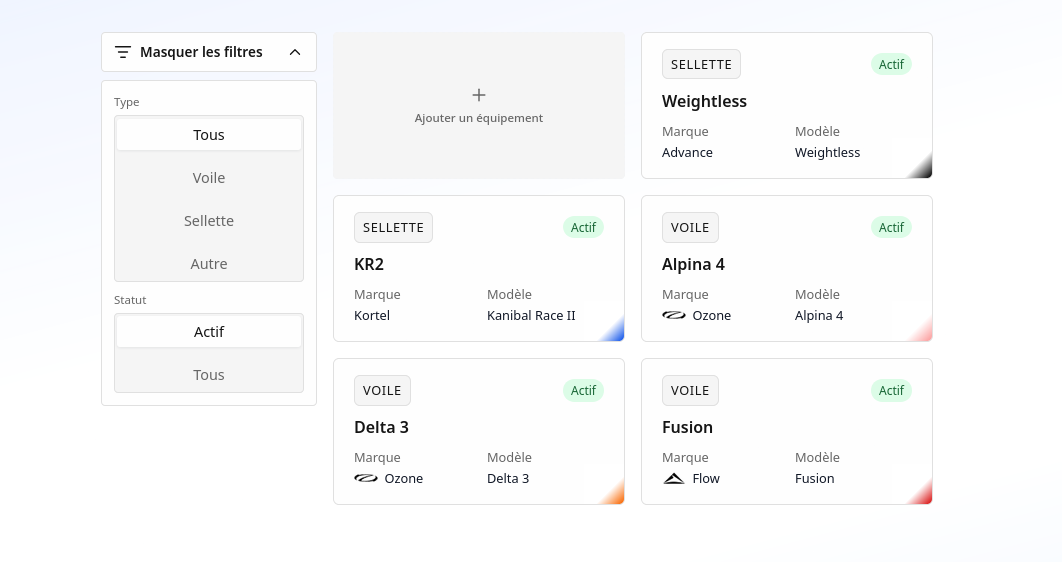
Task: Click Fusion model value text
Action: point(815,479)
